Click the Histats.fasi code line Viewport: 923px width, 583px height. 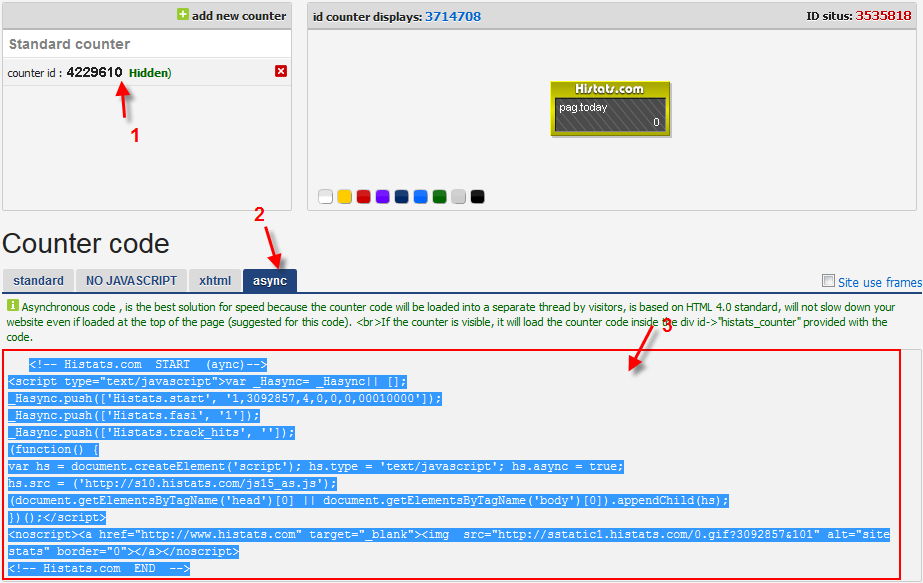tap(134, 416)
